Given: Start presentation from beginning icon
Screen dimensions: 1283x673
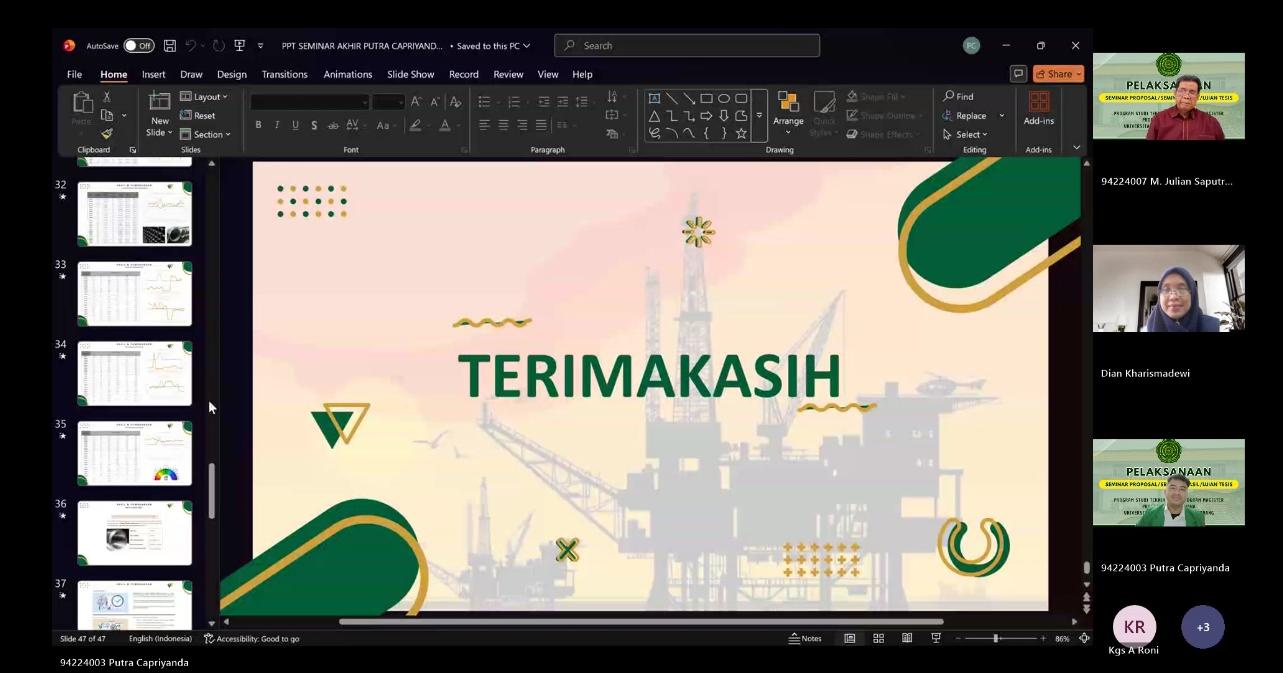Looking at the screenshot, I should coord(240,46).
